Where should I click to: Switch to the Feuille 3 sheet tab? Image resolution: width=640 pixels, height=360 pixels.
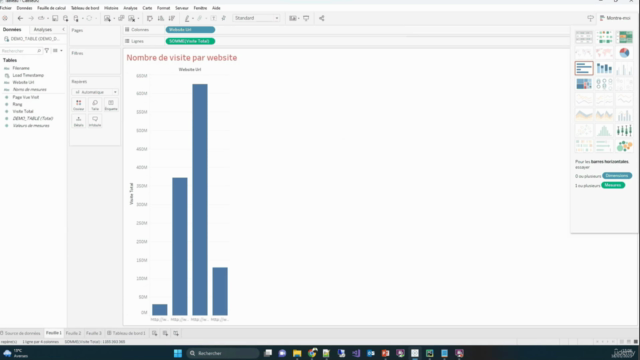tap(93, 333)
